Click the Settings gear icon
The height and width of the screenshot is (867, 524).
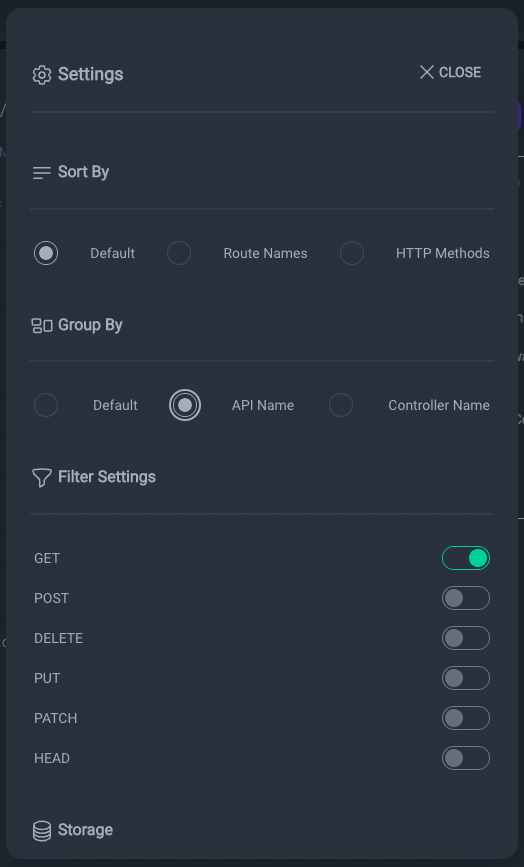[42, 75]
